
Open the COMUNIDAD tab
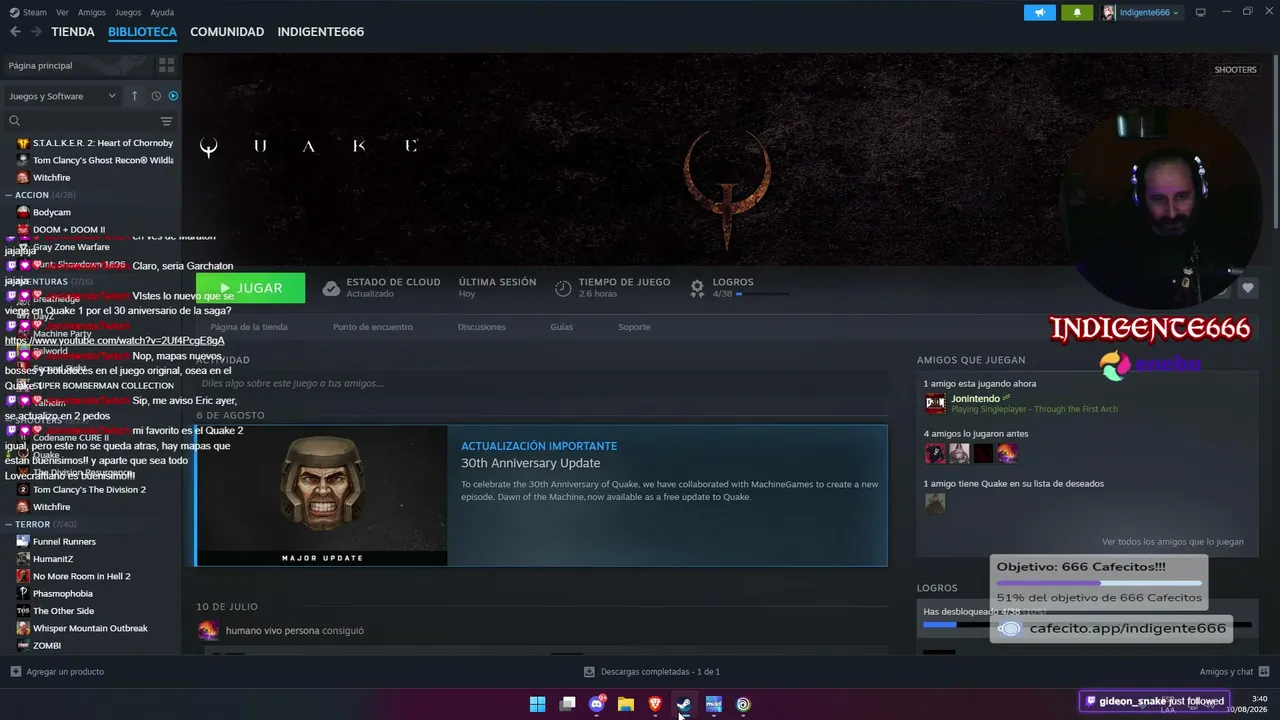point(227,32)
